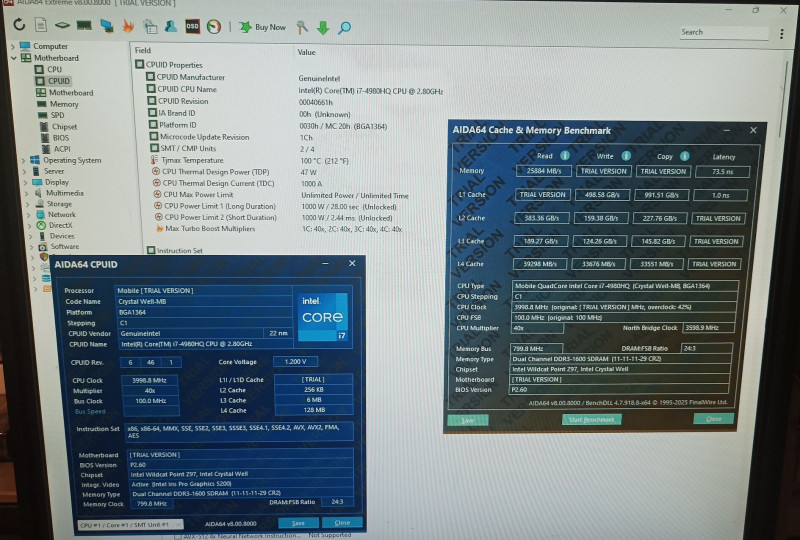Click Save in Cache & Memory Benchmark
Image resolution: width=800 pixels, height=540 pixels.
pos(468,420)
